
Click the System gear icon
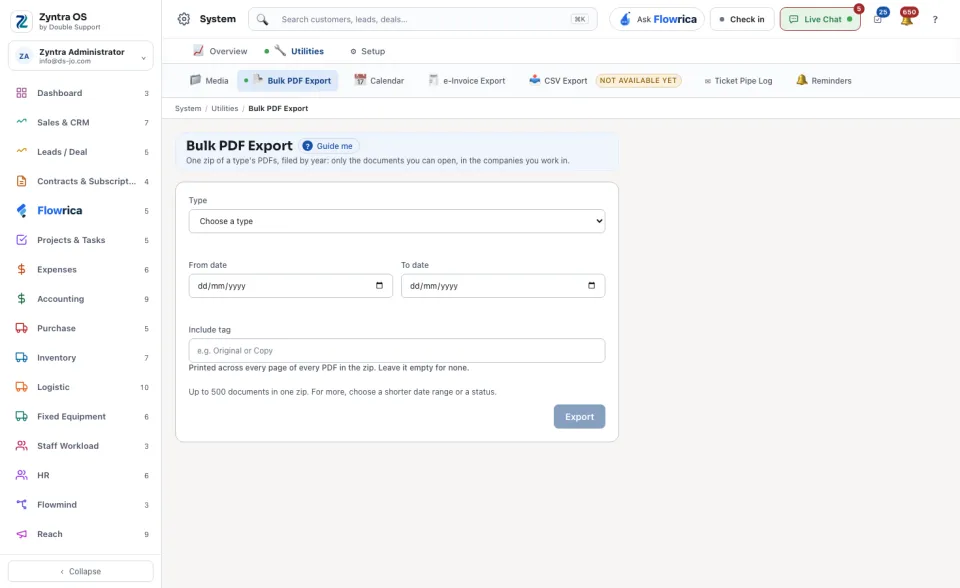point(184,19)
